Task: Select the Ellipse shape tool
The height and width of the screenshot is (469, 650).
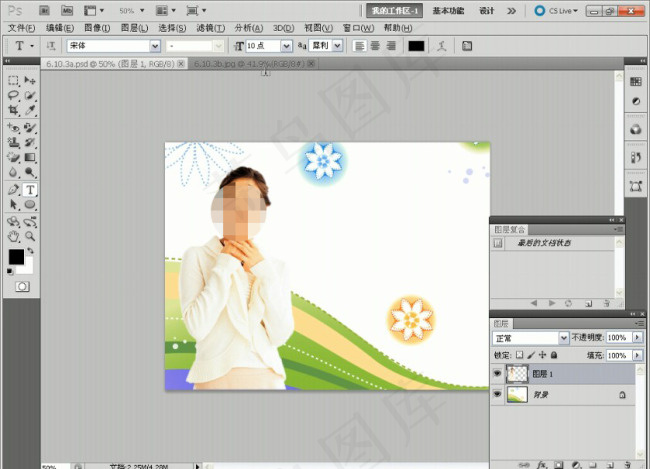Action: 30,204
